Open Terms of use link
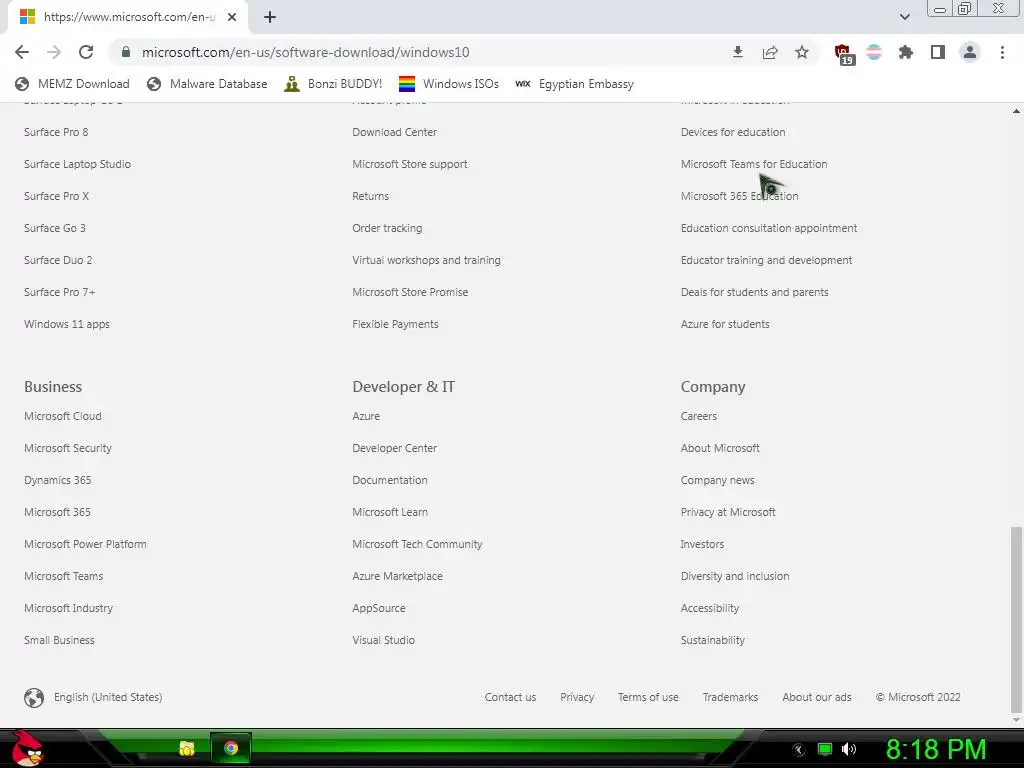The width and height of the screenshot is (1024, 768). [648, 697]
